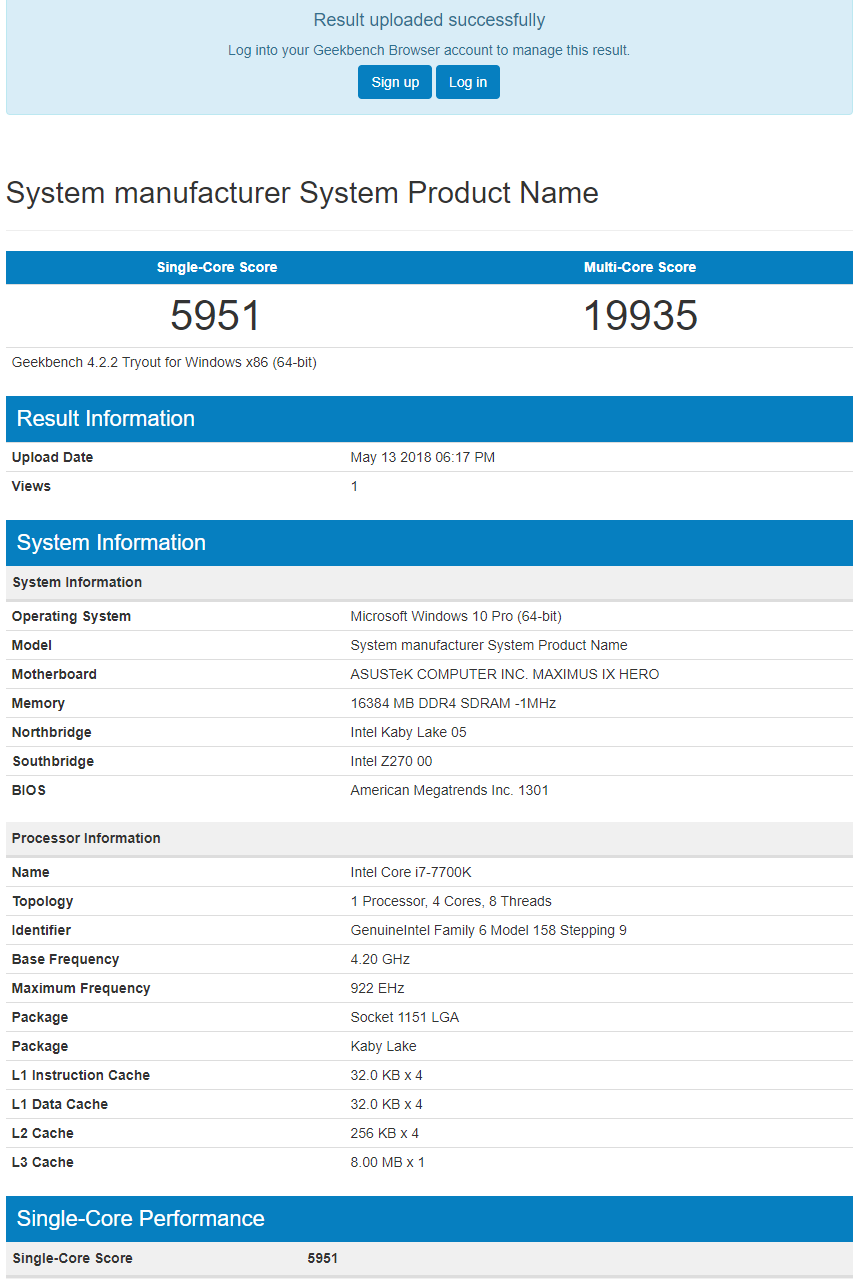The height and width of the screenshot is (1279, 856).
Task: Click the L1 Instruction Cache row label
Action: pos(81,1075)
